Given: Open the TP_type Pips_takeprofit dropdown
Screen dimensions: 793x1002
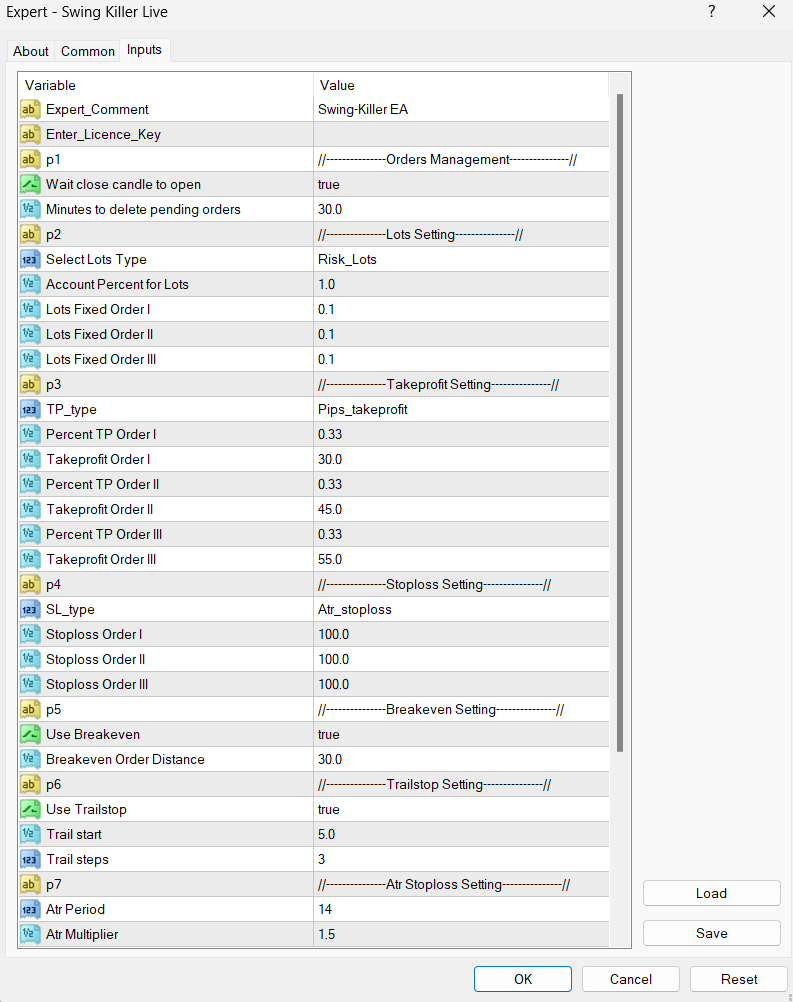Looking at the screenshot, I should (460, 410).
